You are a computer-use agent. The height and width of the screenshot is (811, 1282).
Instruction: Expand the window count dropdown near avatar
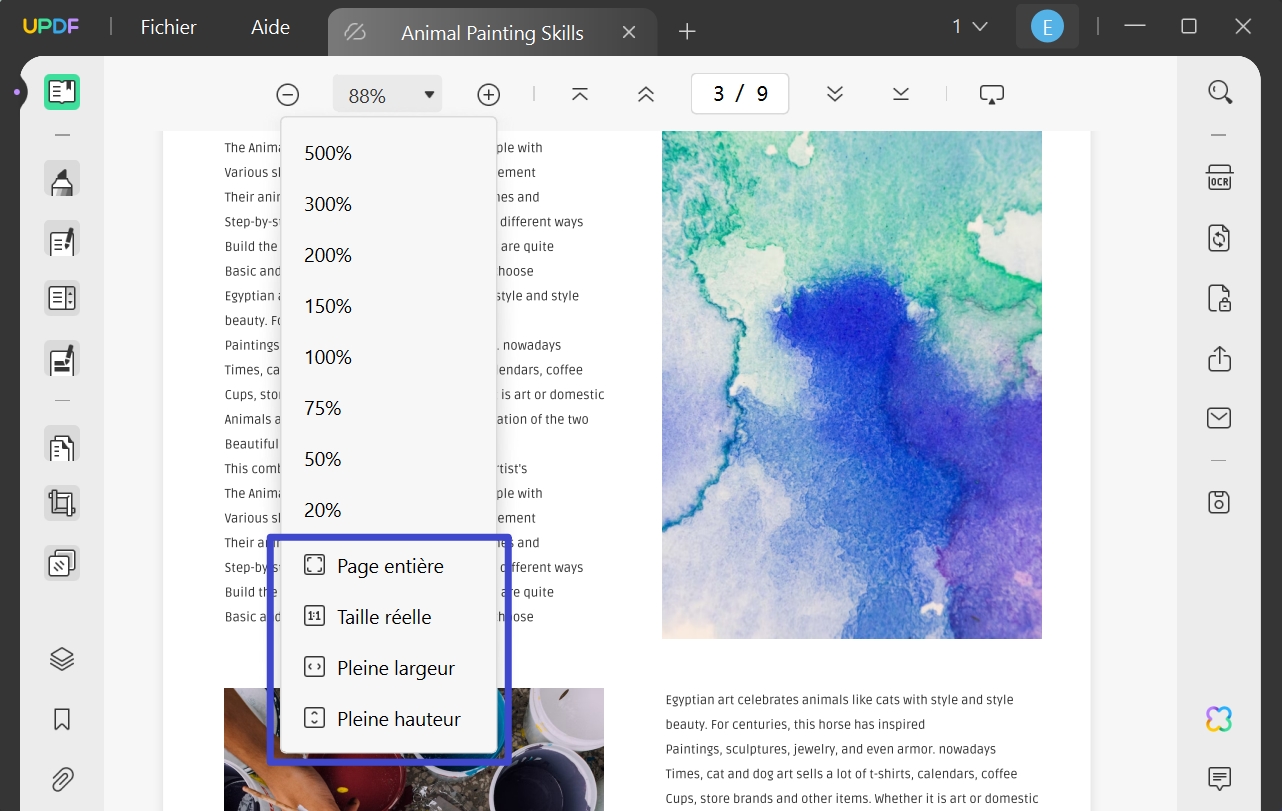coord(968,26)
